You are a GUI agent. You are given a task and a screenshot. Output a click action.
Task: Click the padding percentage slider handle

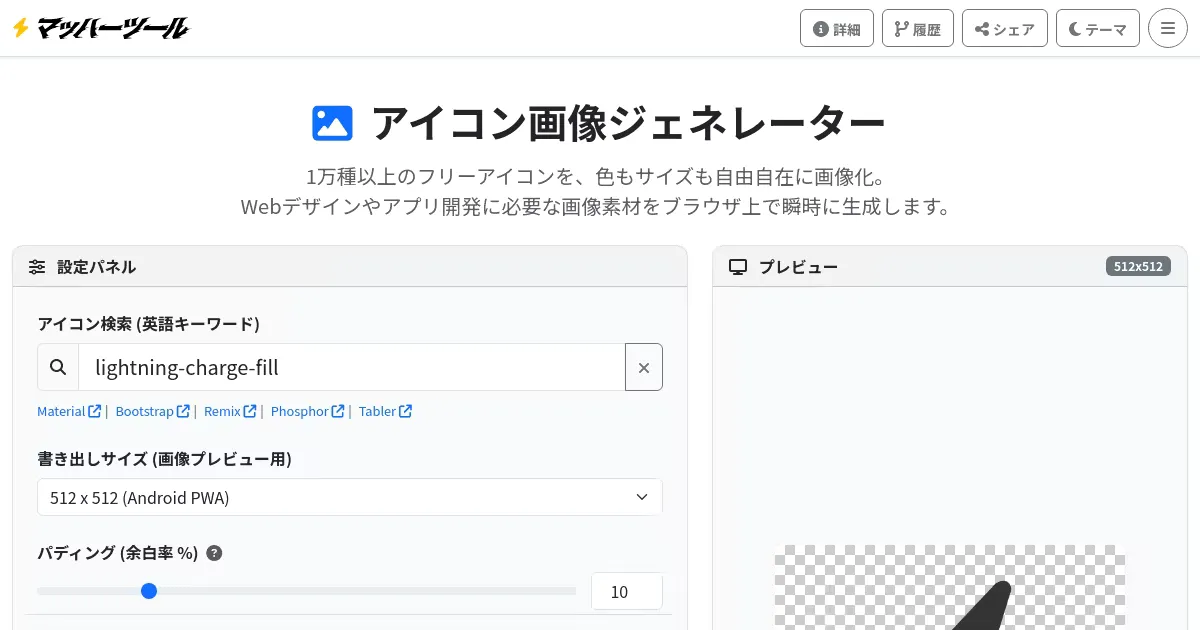pyautogui.click(x=149, y=591)
